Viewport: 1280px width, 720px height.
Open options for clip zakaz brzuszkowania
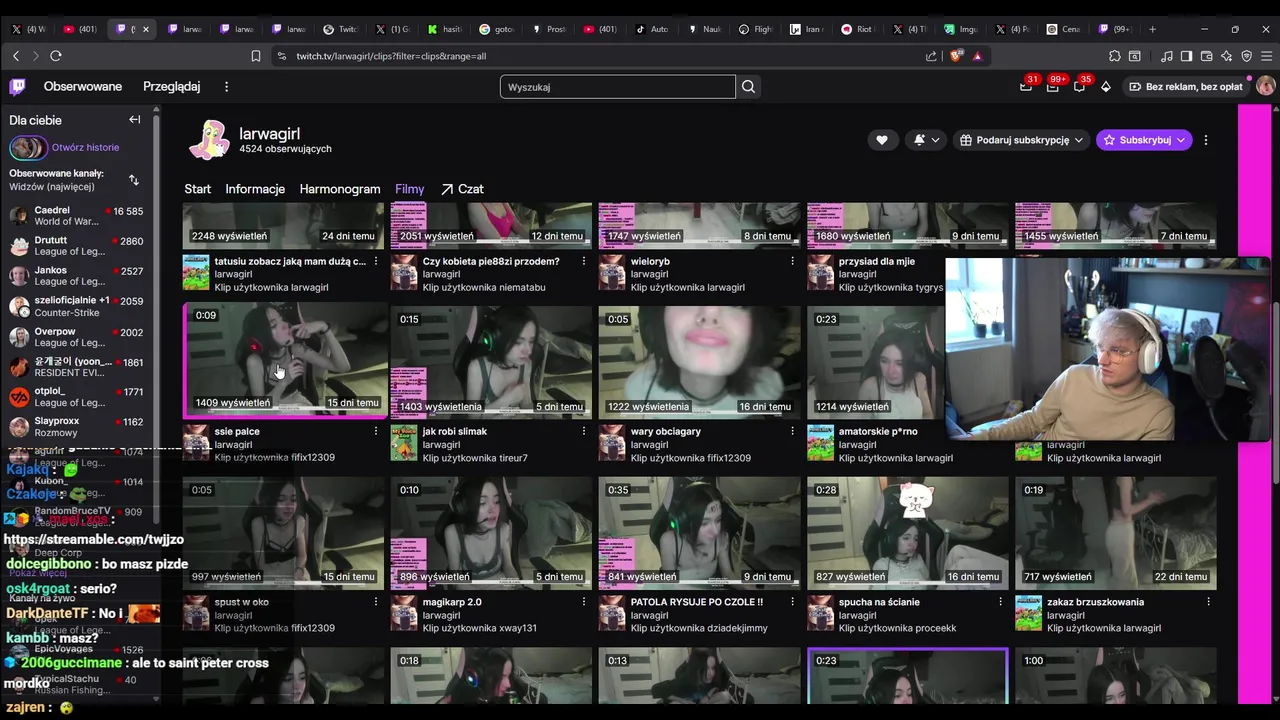[1208, 602]
